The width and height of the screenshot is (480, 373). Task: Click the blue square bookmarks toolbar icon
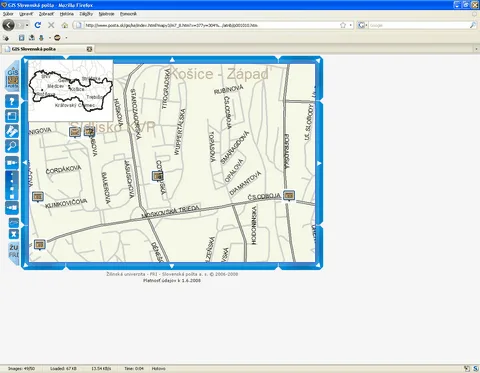point(22,38)
